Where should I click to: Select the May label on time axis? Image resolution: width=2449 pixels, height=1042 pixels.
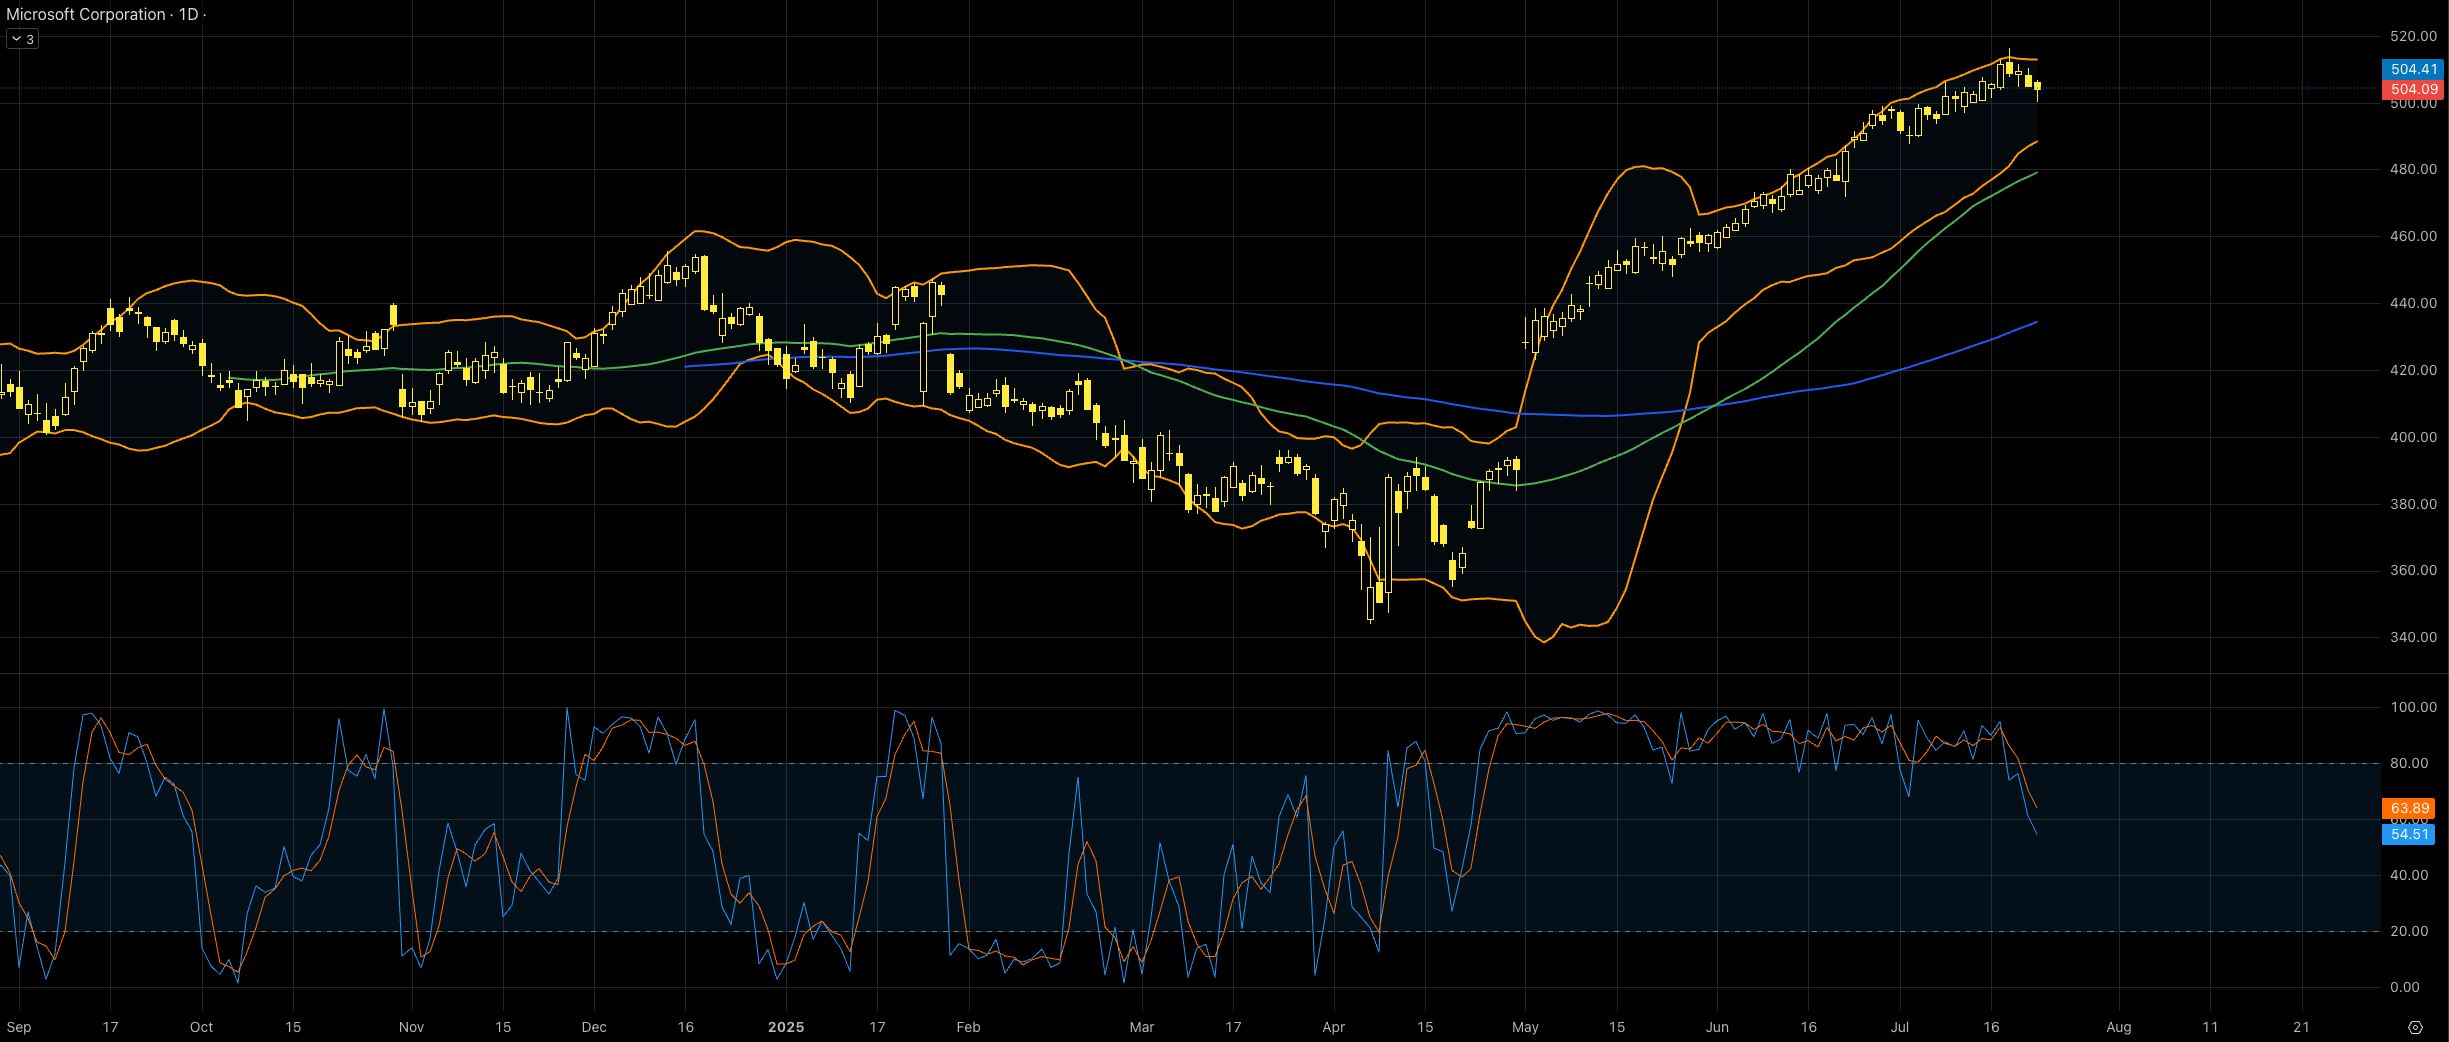pyautogui.click(x=1525, y=1027)
